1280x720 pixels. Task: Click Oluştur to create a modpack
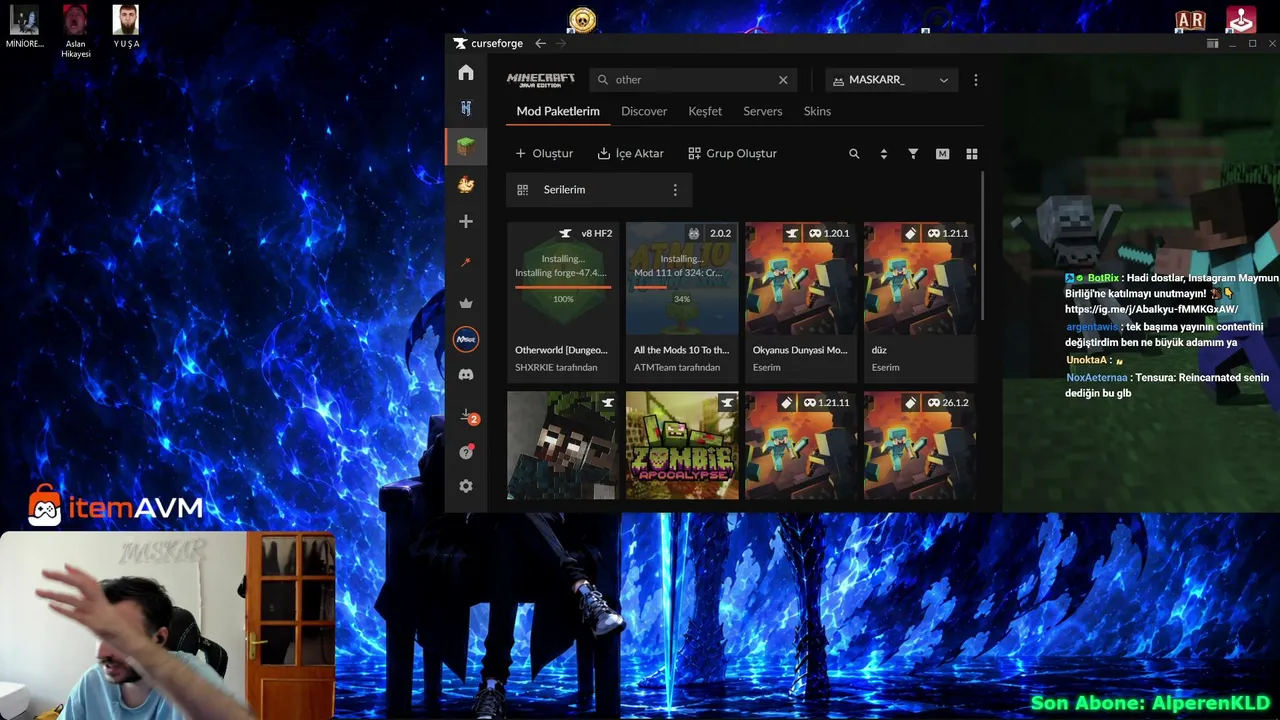tap(544, 154)
